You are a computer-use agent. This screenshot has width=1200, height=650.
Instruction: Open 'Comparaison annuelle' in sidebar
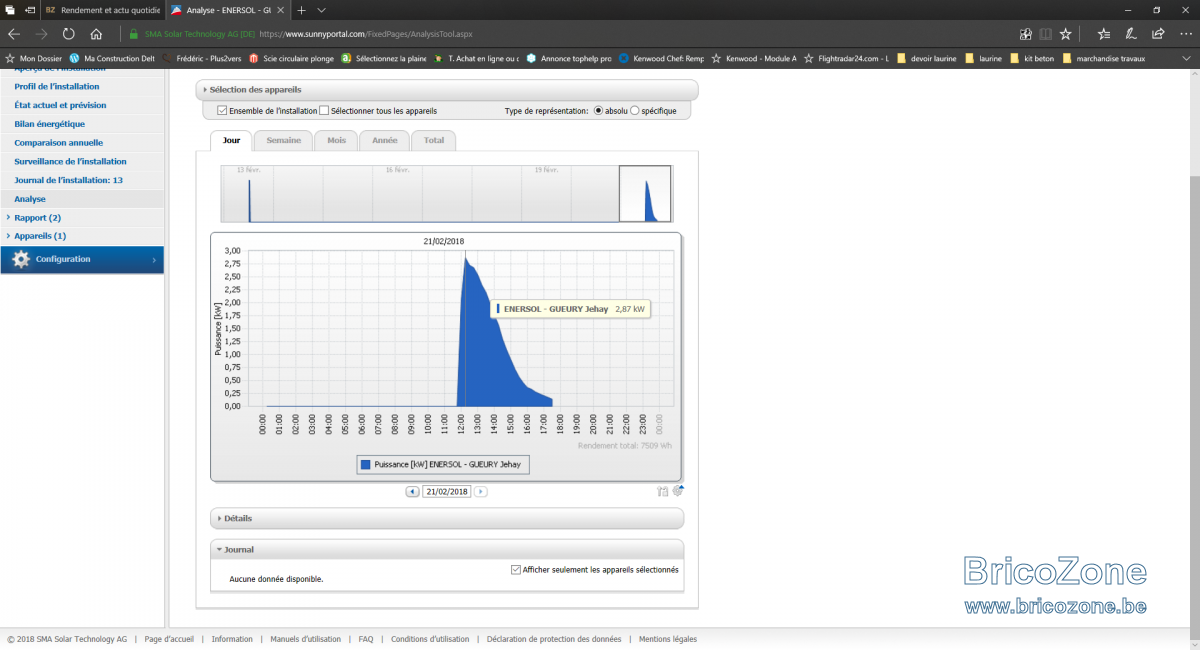58,143
